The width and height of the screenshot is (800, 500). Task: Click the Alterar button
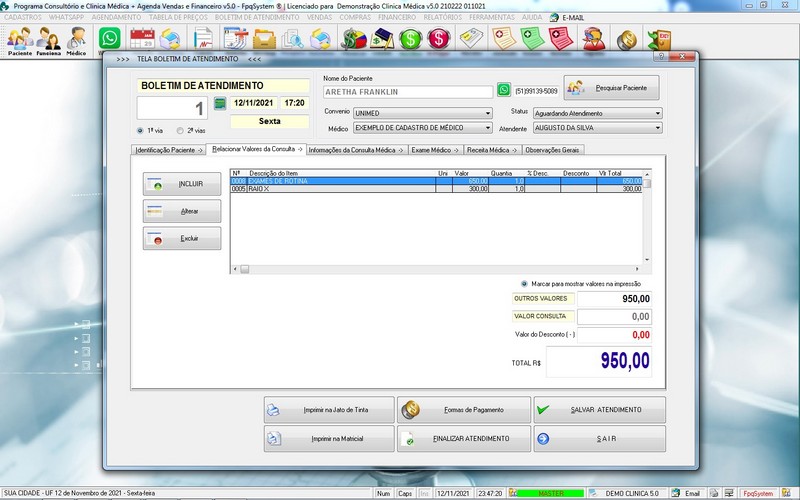tap(182, 211)
